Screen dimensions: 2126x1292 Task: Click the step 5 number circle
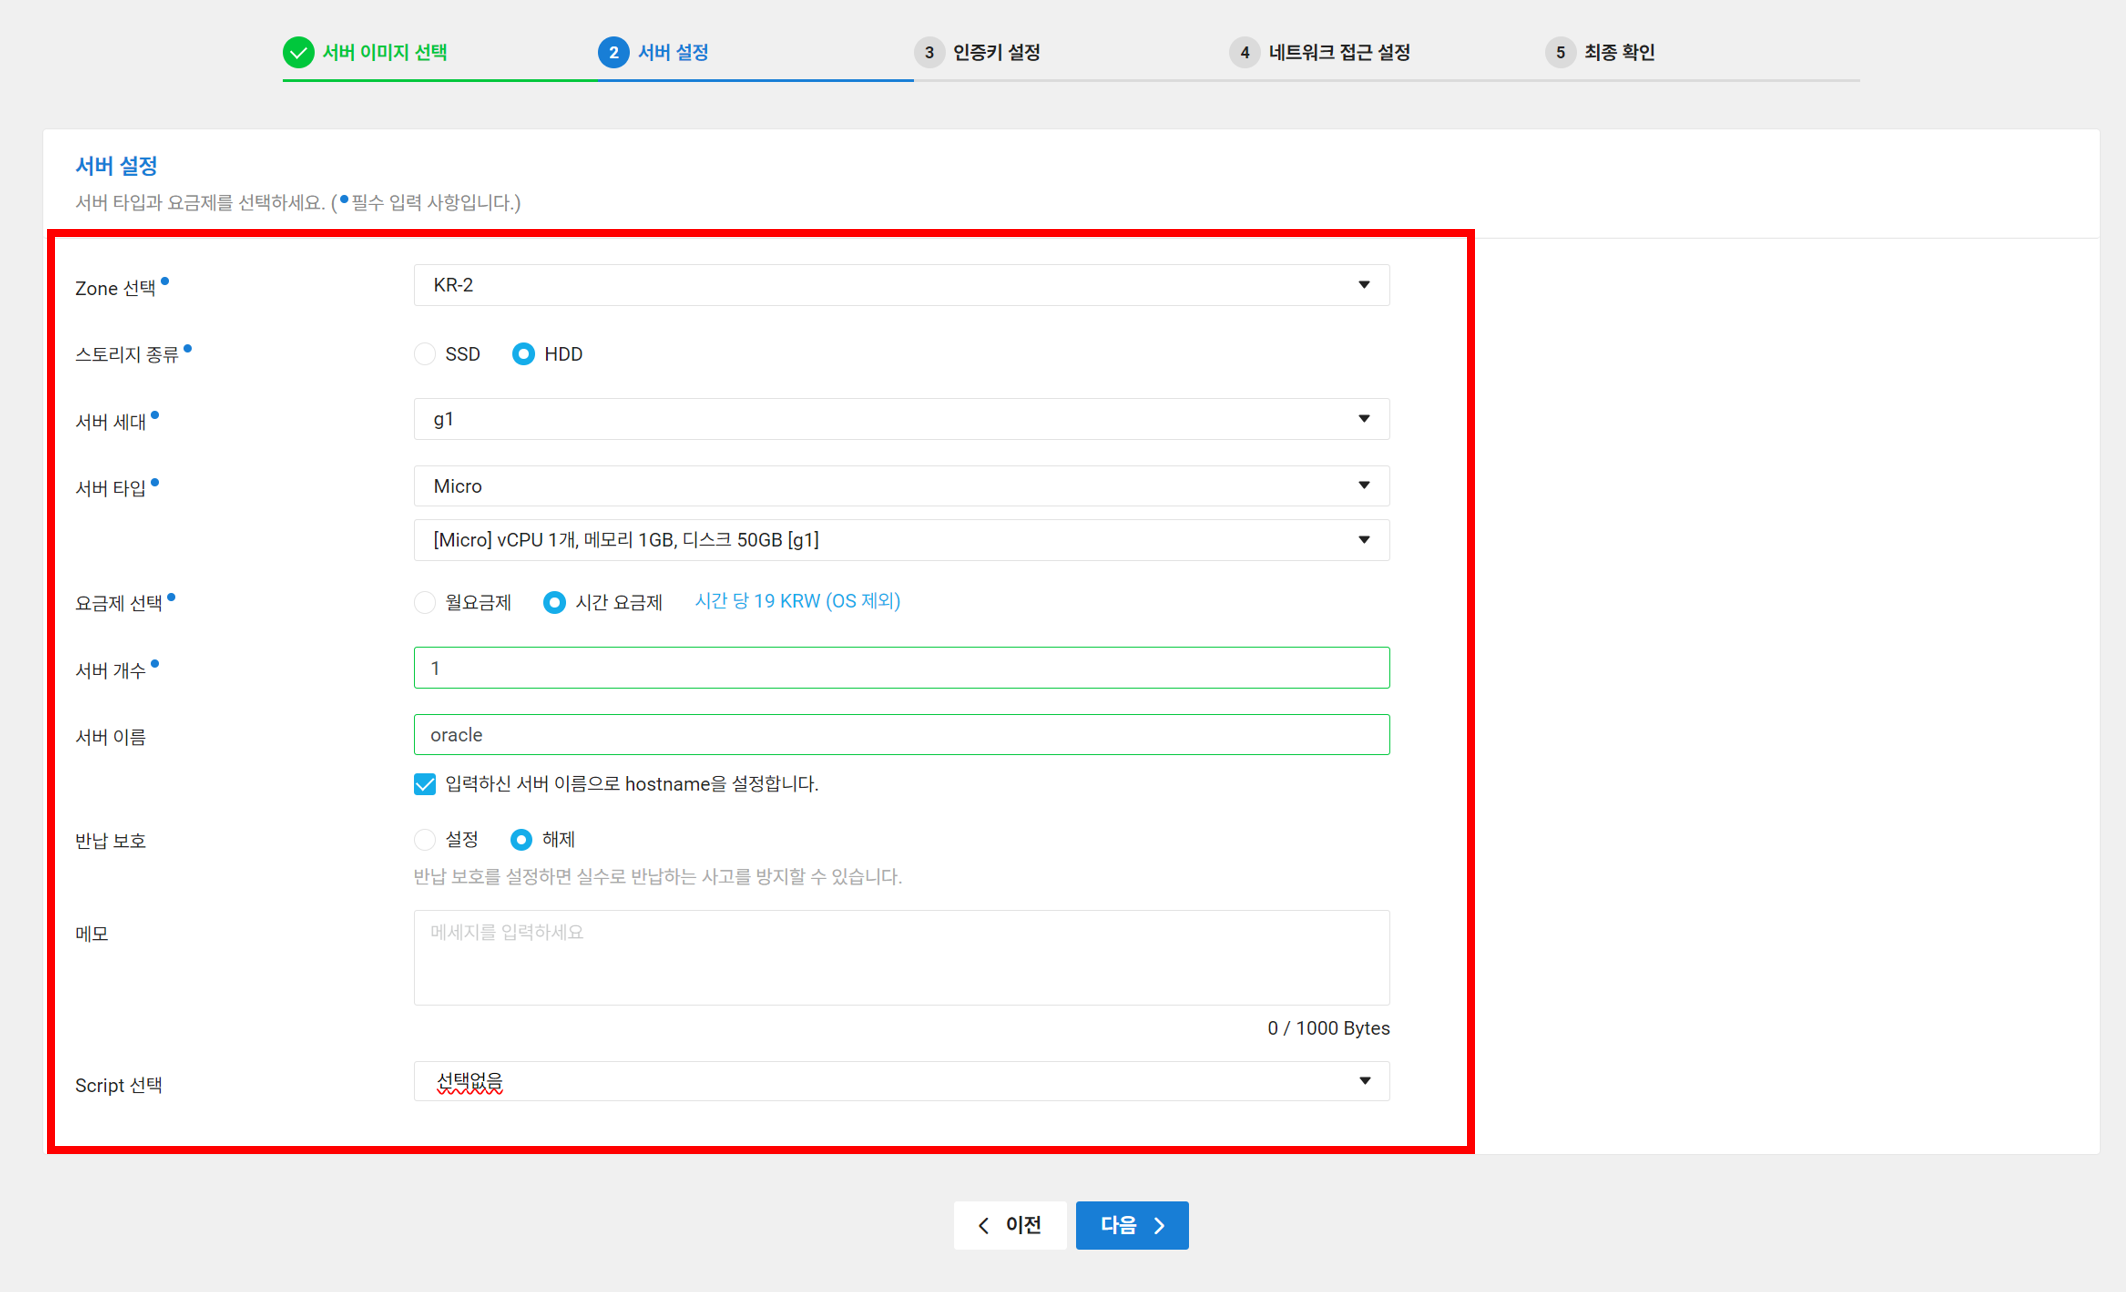tap(1559, 52)
